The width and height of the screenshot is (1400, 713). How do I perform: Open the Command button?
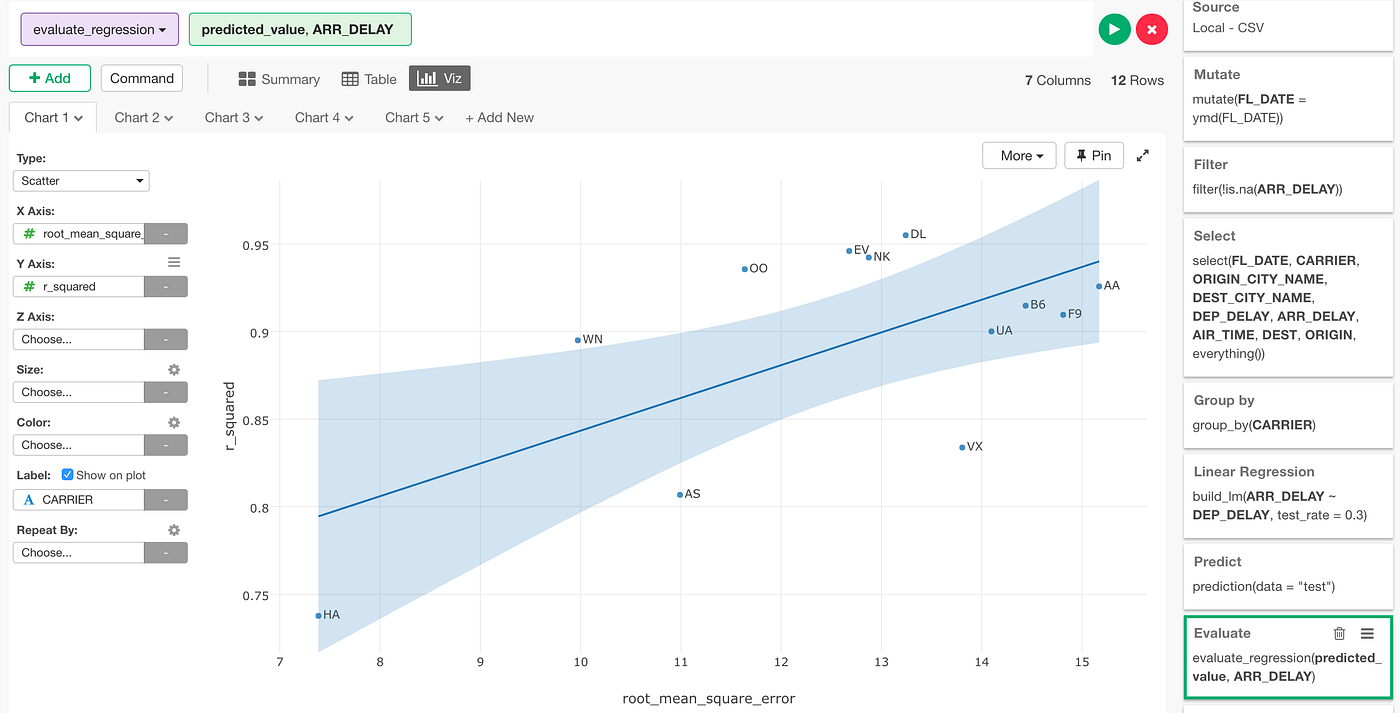[x=141, y=78]
